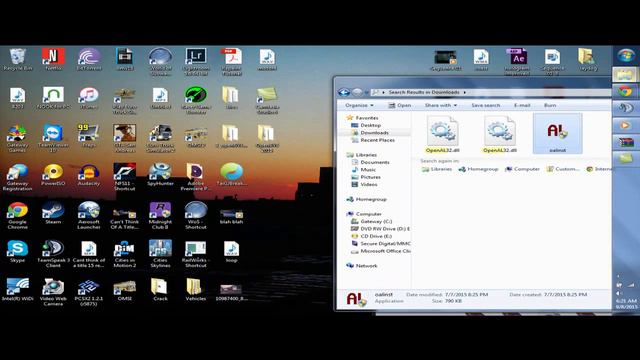Launch the Audacity desktop shortcut

(89, 174)
